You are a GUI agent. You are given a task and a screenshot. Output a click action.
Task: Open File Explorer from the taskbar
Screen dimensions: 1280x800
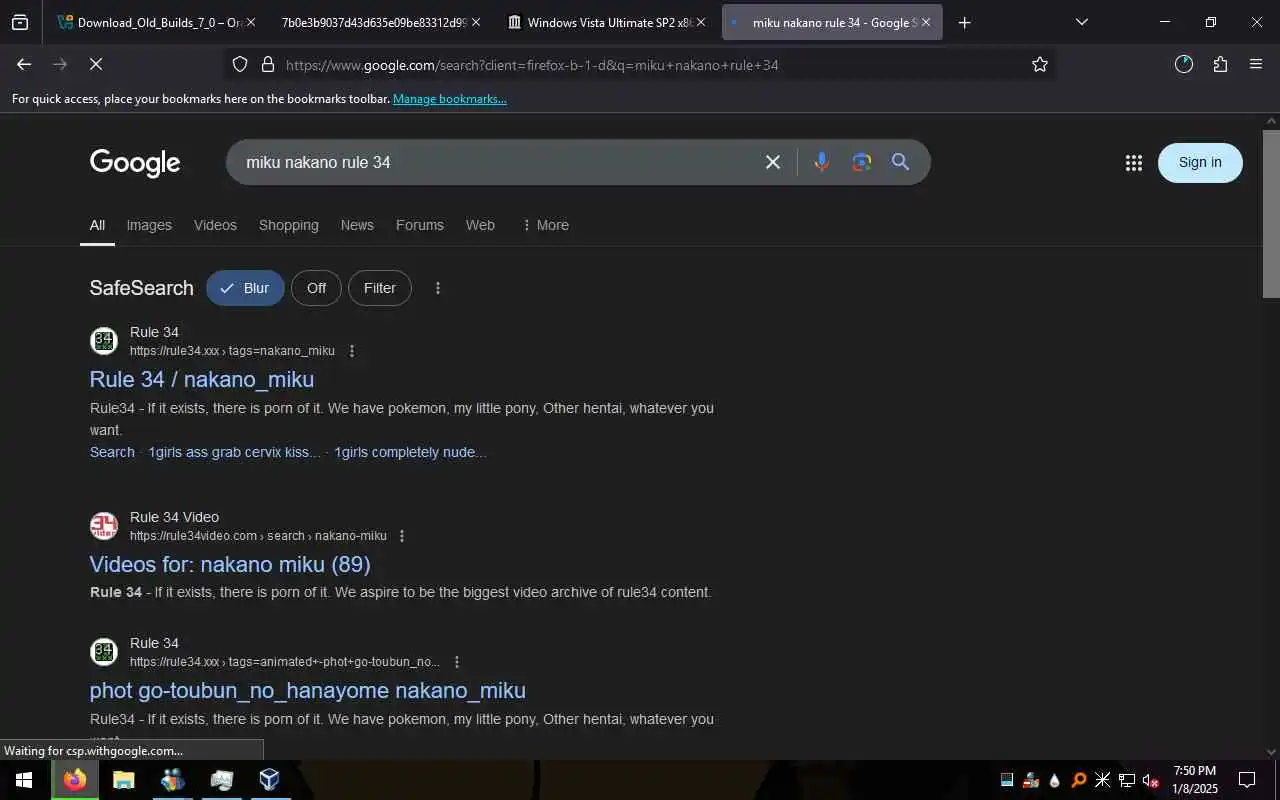coord(123,780)
